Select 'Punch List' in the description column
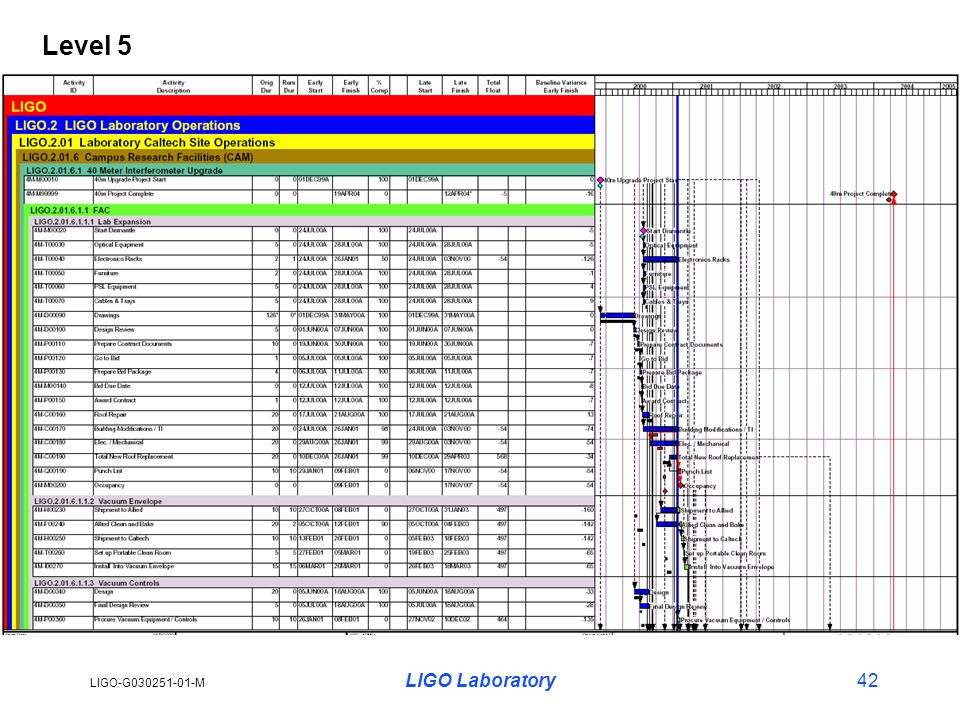The height and width of the screenshot is (720, 960). click(108, 471)
